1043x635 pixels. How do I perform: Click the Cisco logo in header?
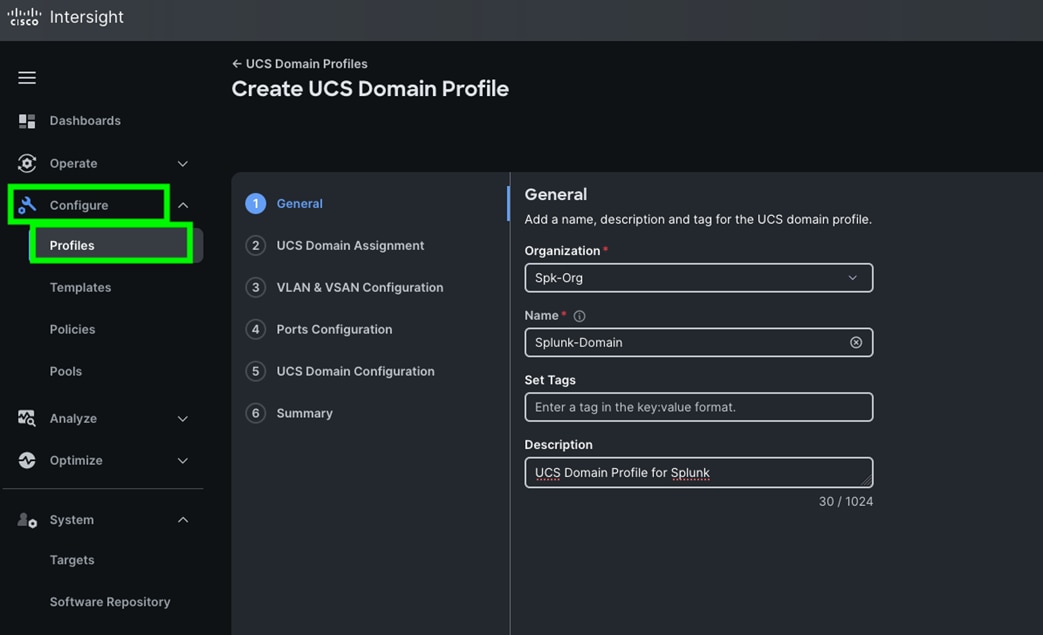coord(24,17)
